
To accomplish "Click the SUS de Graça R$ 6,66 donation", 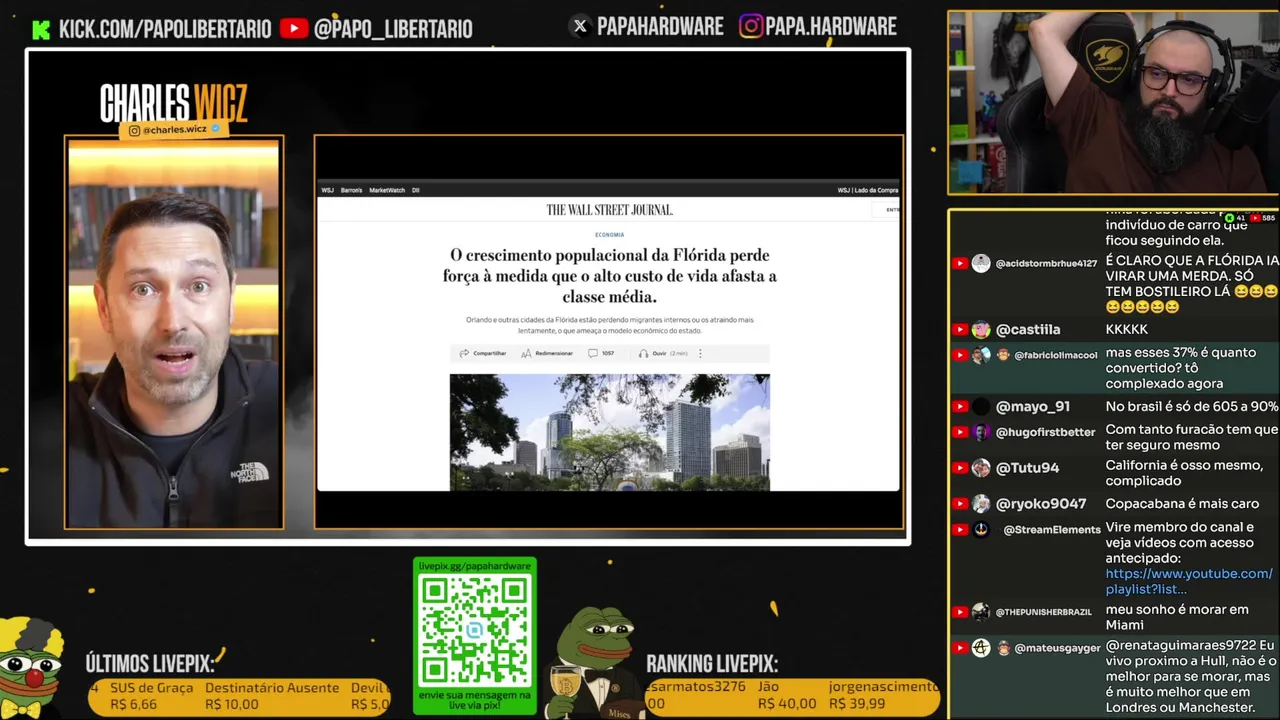I will [151, 696].
